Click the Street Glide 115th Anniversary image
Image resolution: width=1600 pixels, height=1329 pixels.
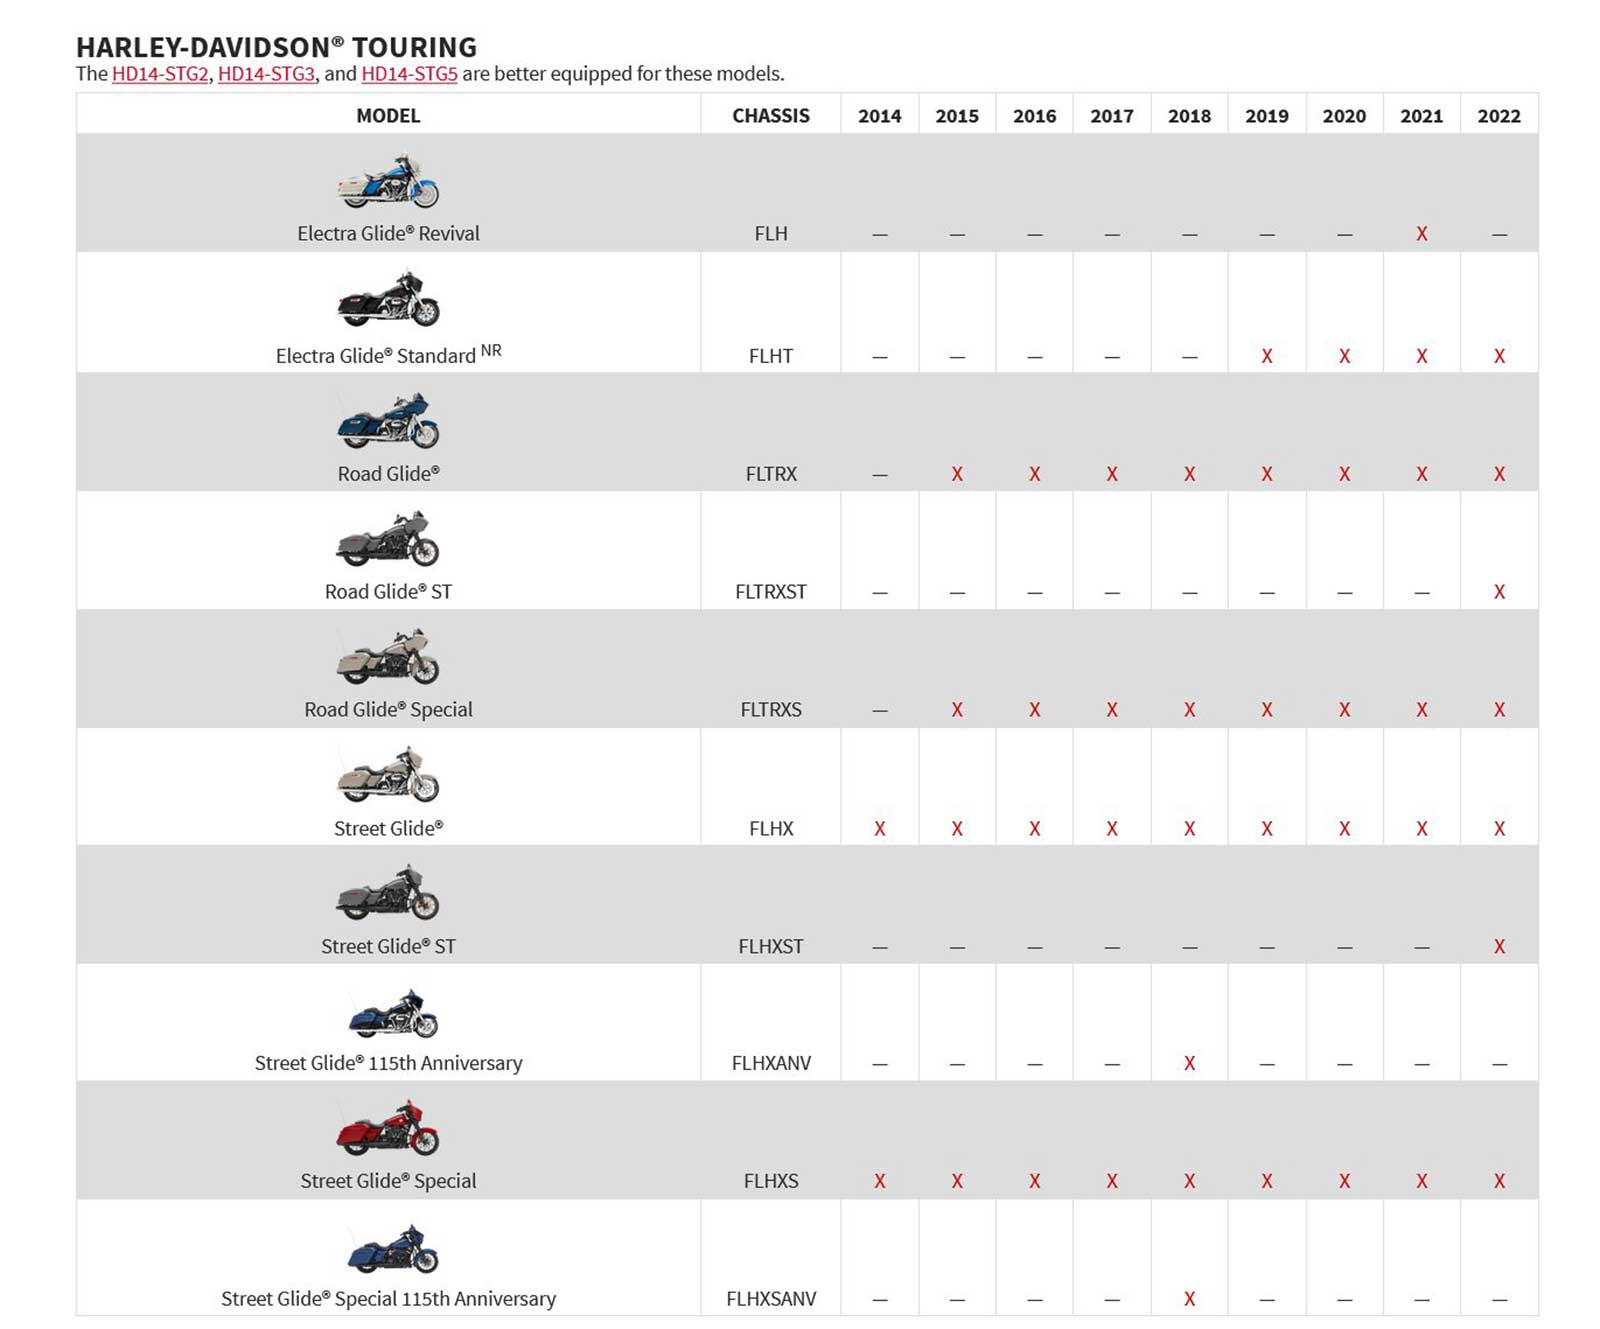point(392,1013)
